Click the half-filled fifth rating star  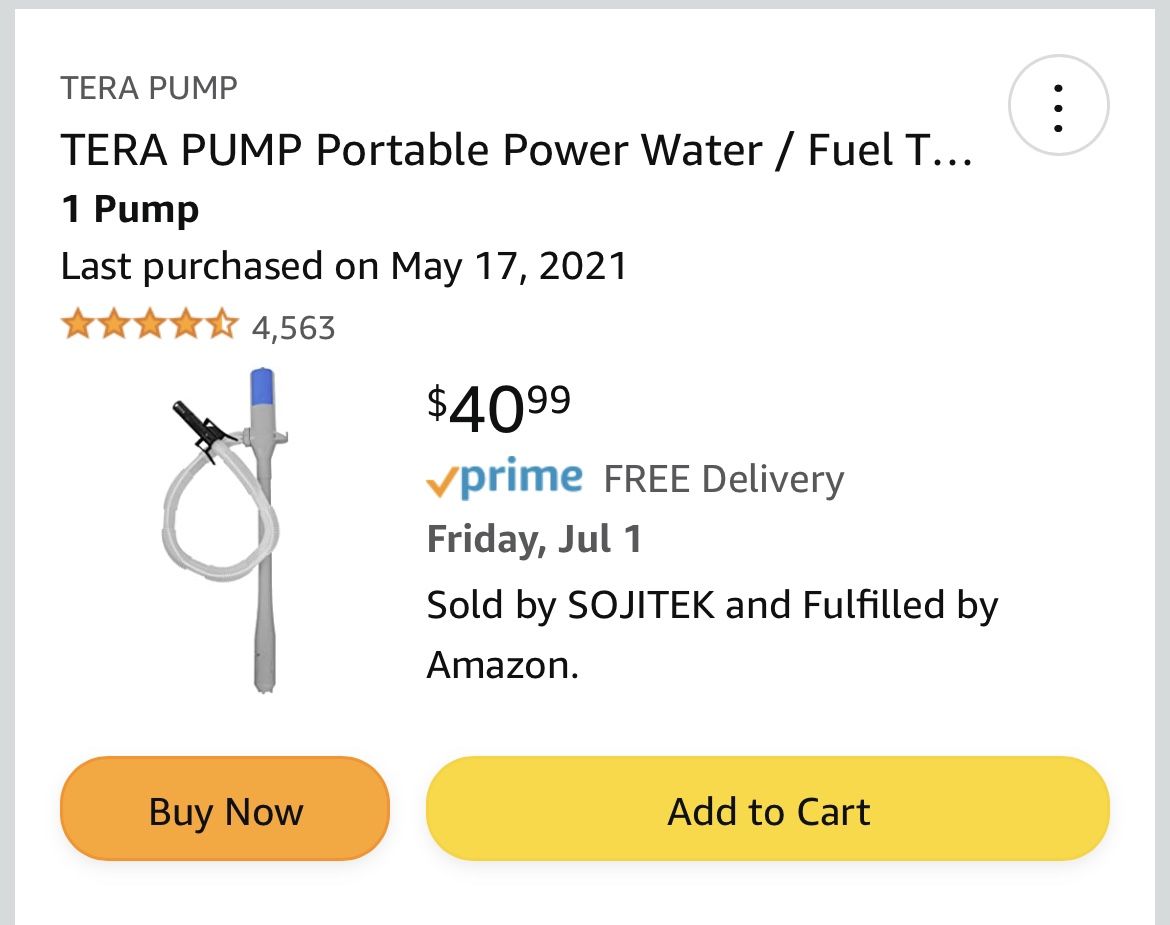[x=221, y=326]
